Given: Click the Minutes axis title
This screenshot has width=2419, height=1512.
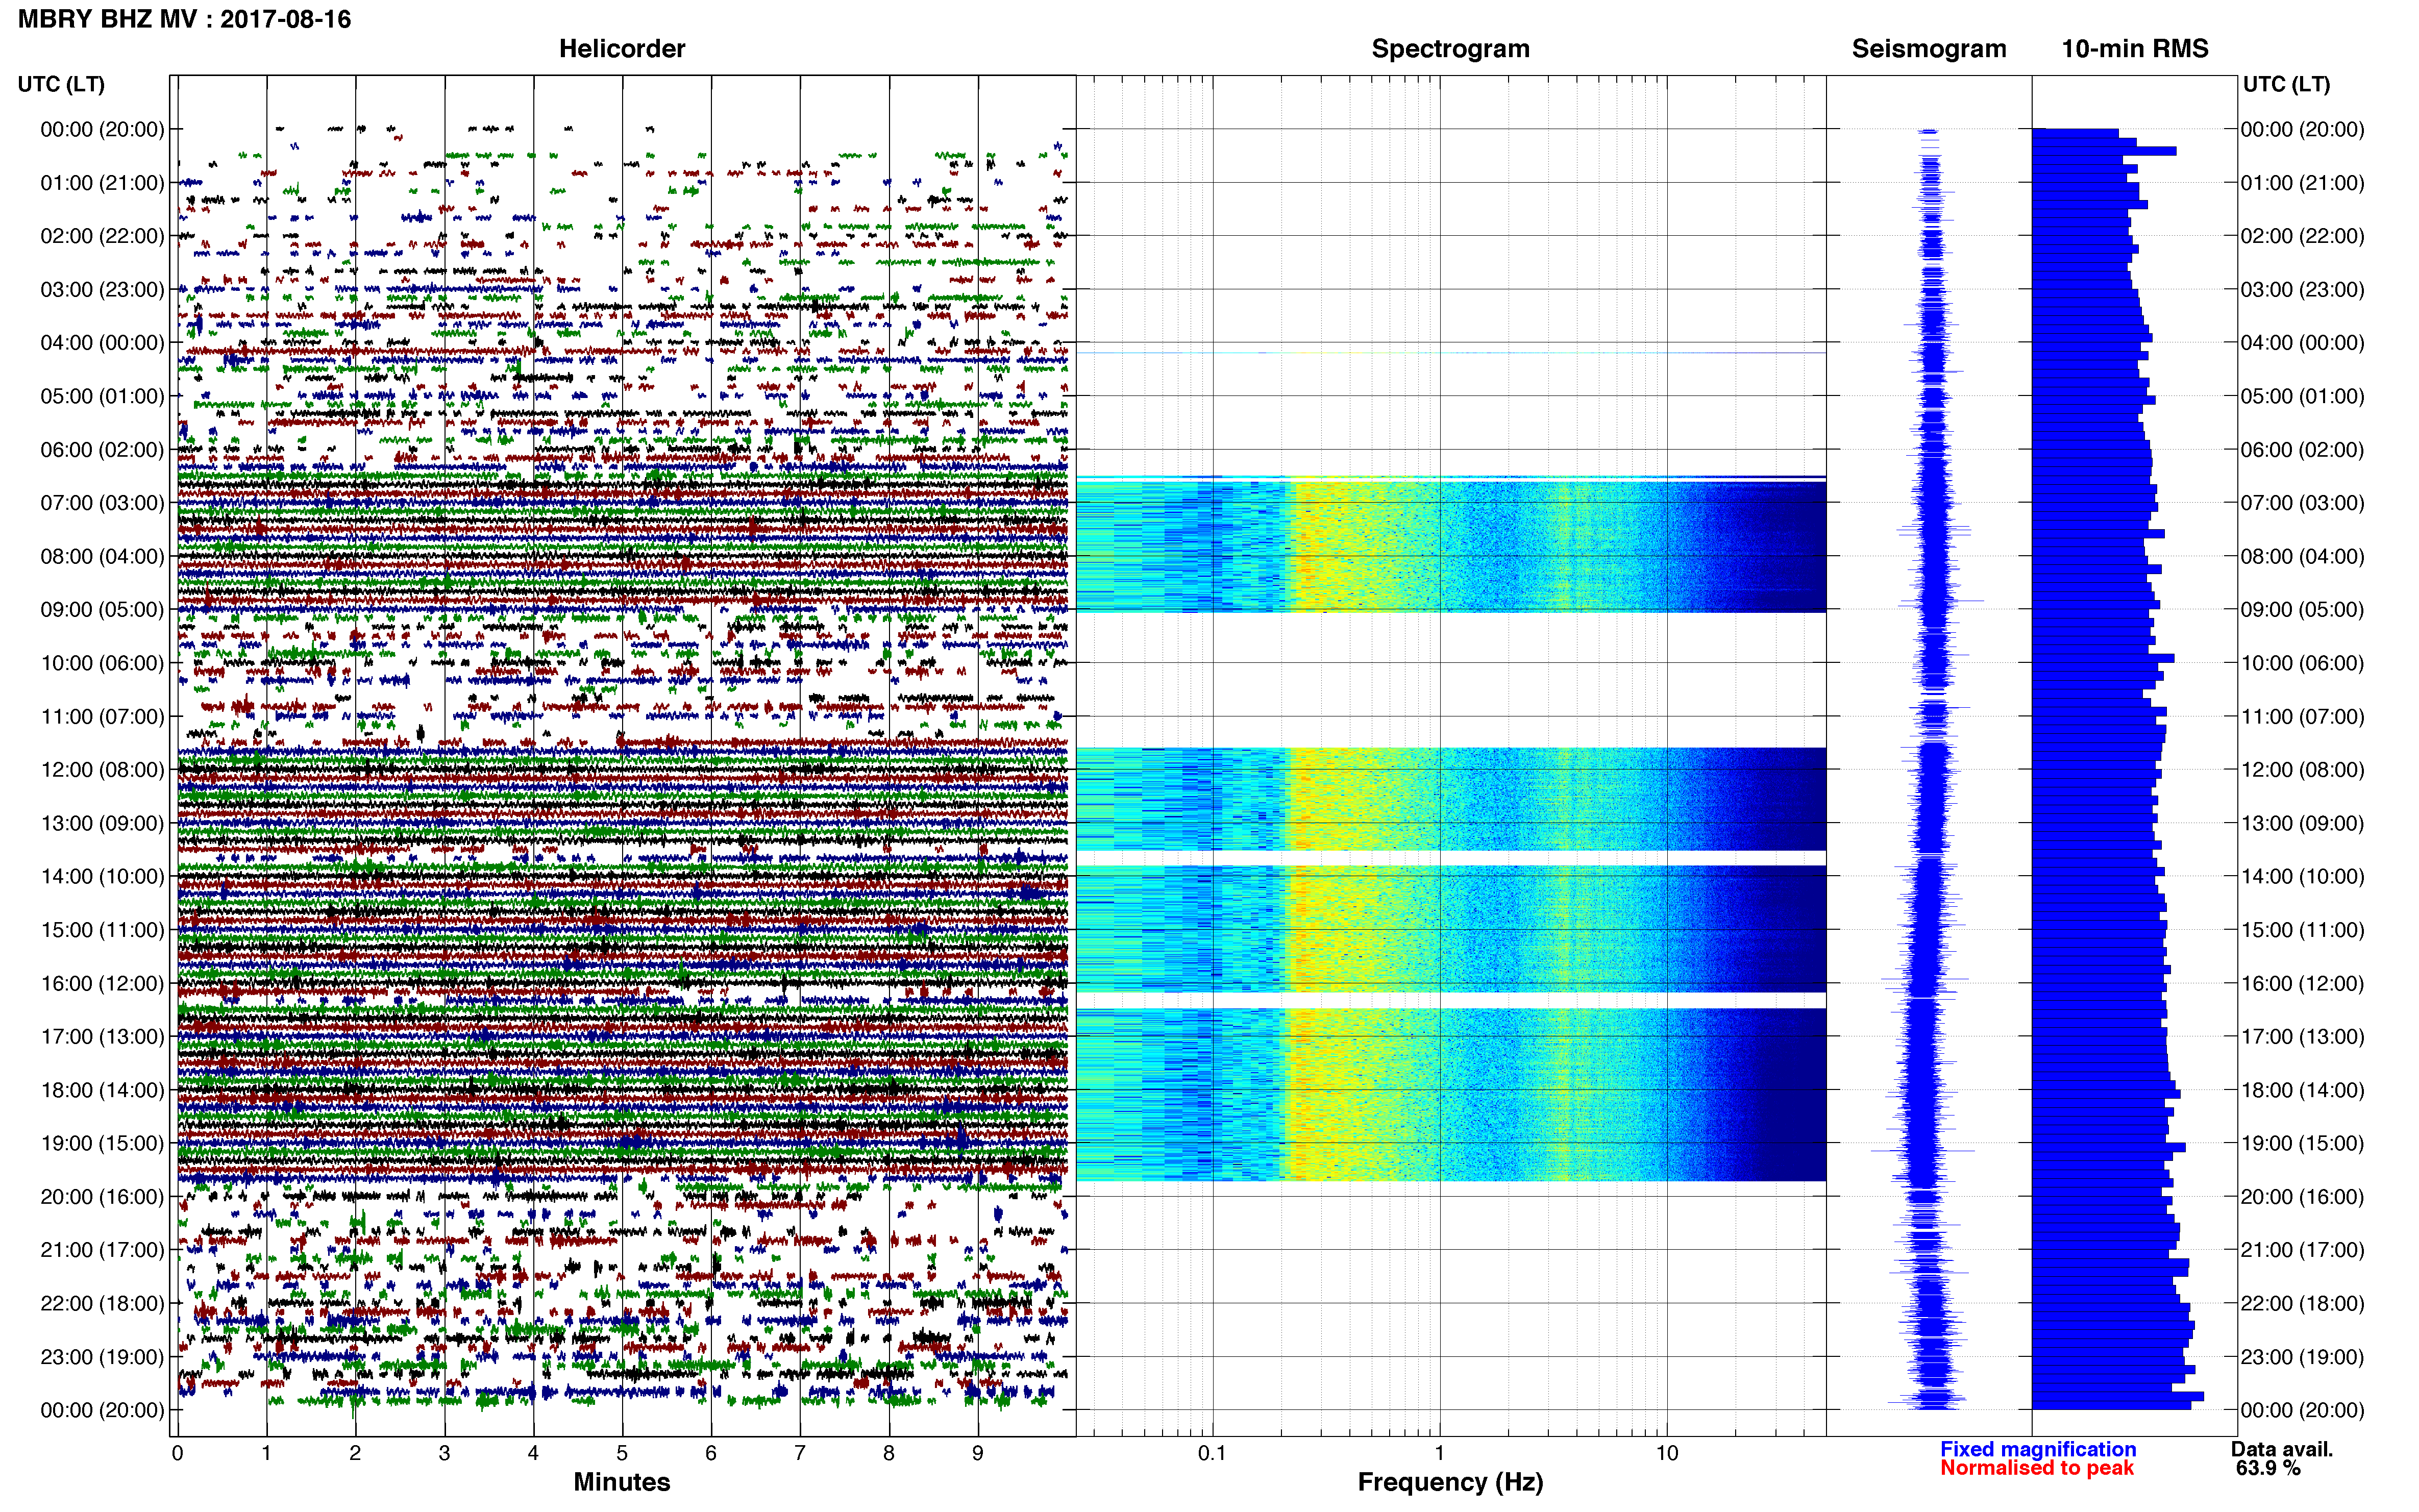Looking at the screenshot, I should tap(621, 1482).
